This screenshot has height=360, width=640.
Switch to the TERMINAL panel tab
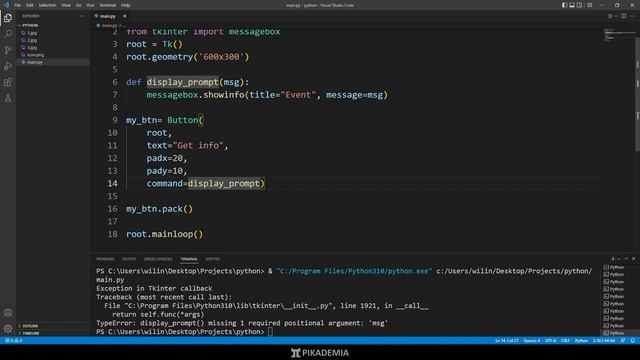pos(189,259)
